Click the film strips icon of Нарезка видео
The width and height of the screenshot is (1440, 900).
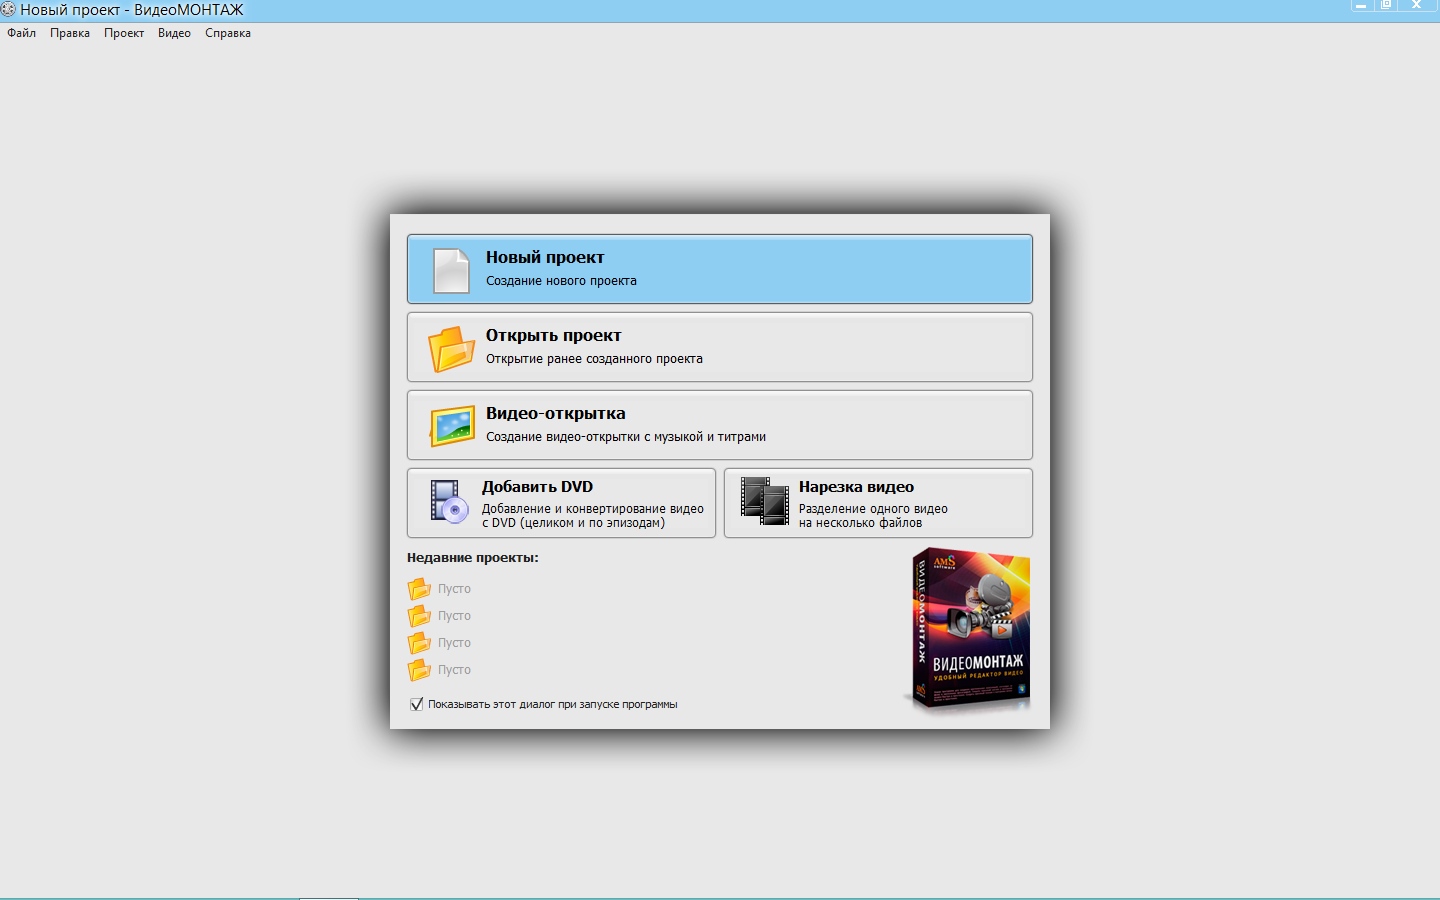click(x=765, y=501)
